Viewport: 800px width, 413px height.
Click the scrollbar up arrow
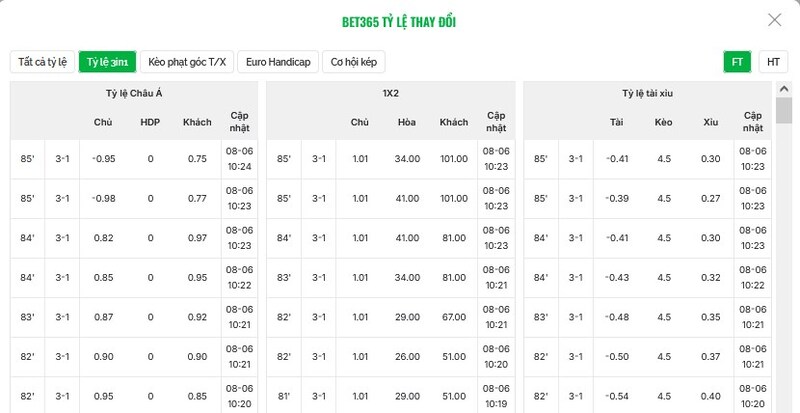tap(784, 89)
